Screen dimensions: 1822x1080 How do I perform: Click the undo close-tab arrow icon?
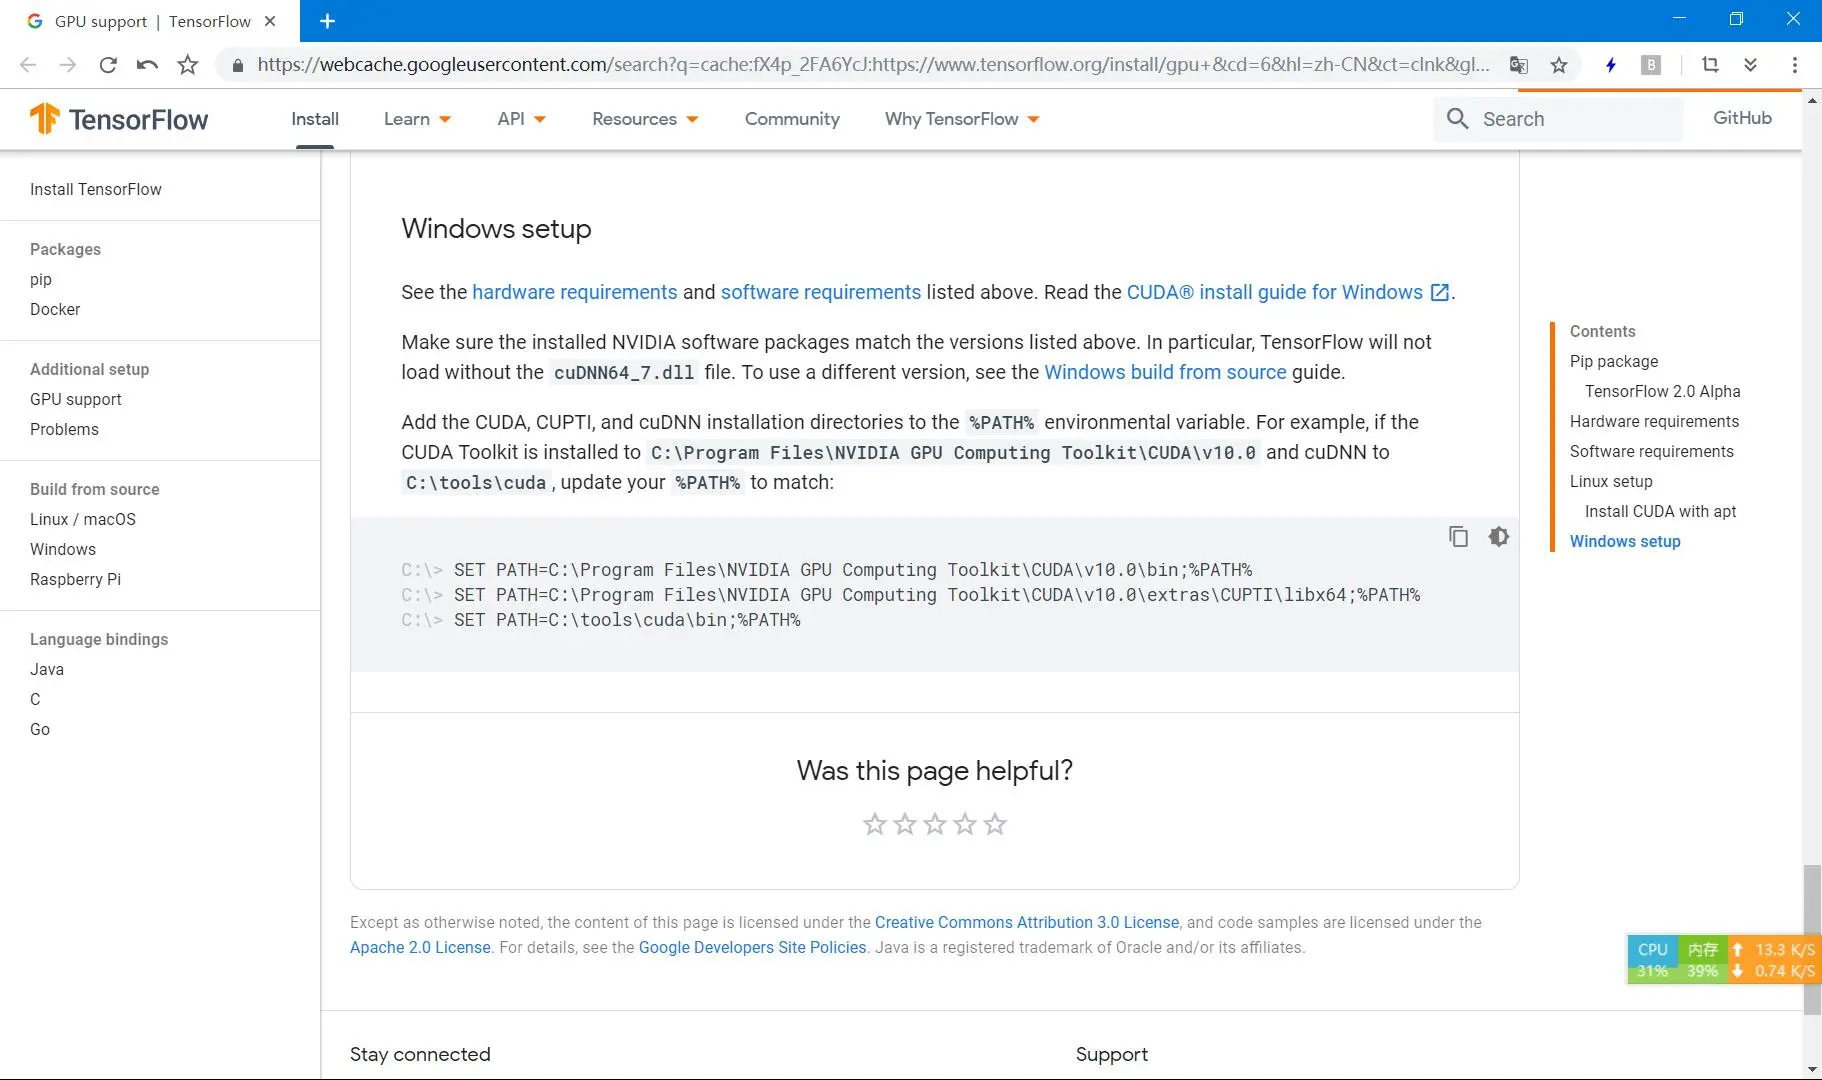click(147, 65)
